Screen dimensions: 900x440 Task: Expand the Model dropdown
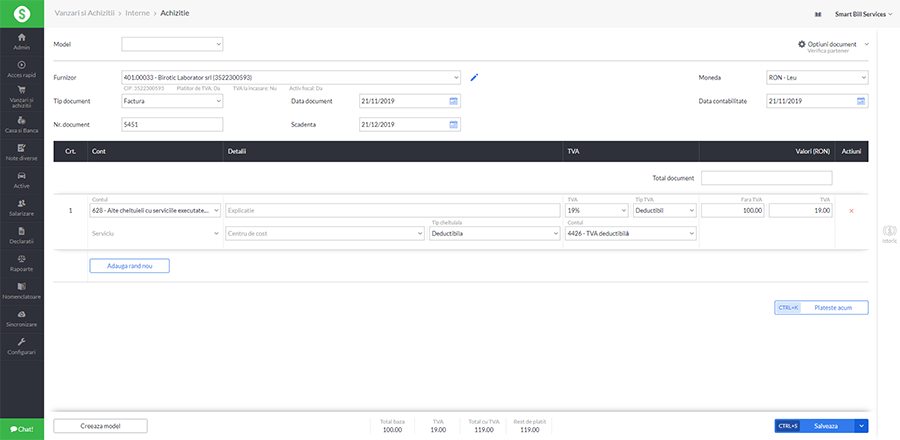tap(172, 44)
